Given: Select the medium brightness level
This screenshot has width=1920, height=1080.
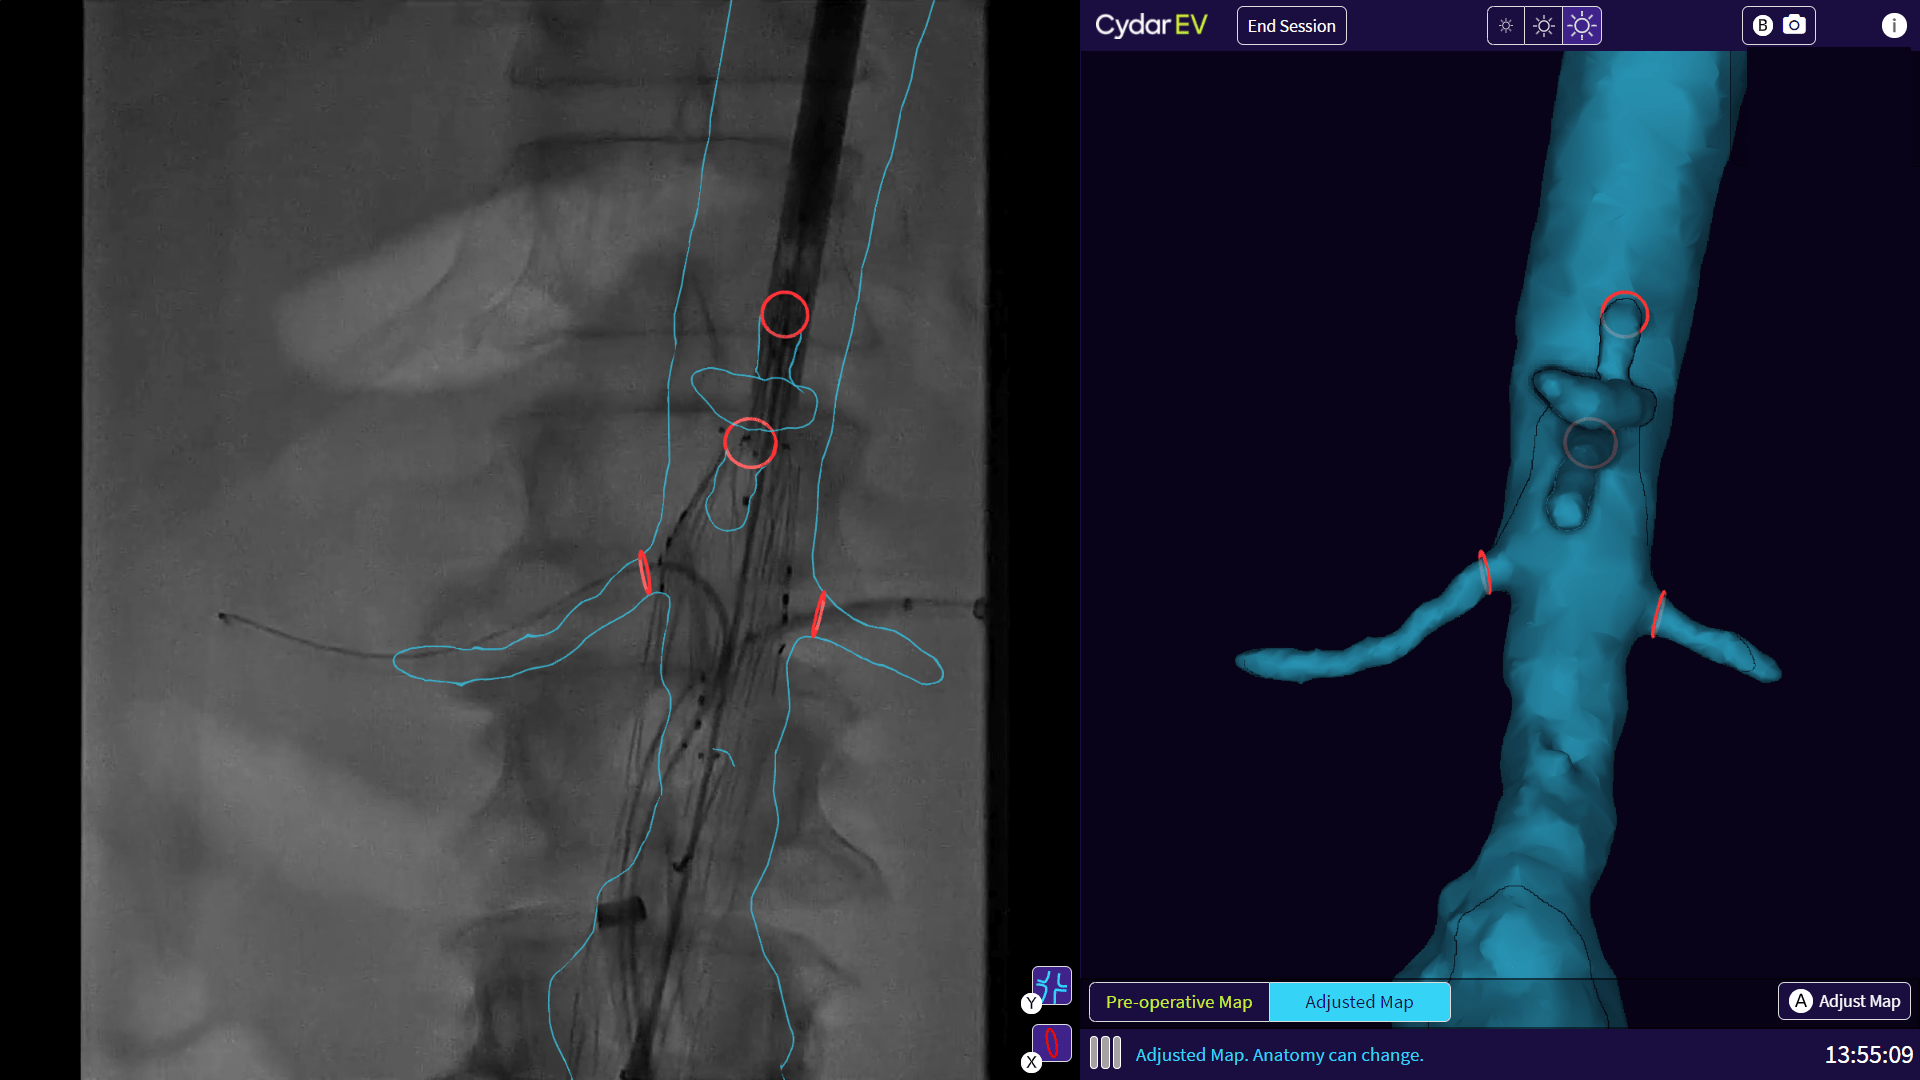Looking at the screenshot, I should click(x=1544, y=25).
